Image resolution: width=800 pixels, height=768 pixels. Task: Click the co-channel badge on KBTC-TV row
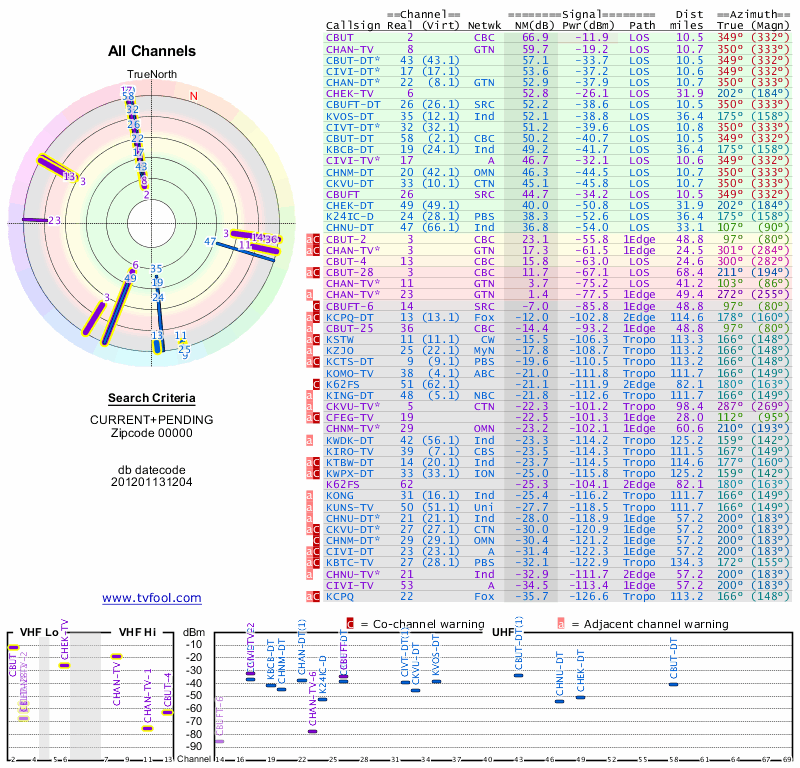pos(316,563)
